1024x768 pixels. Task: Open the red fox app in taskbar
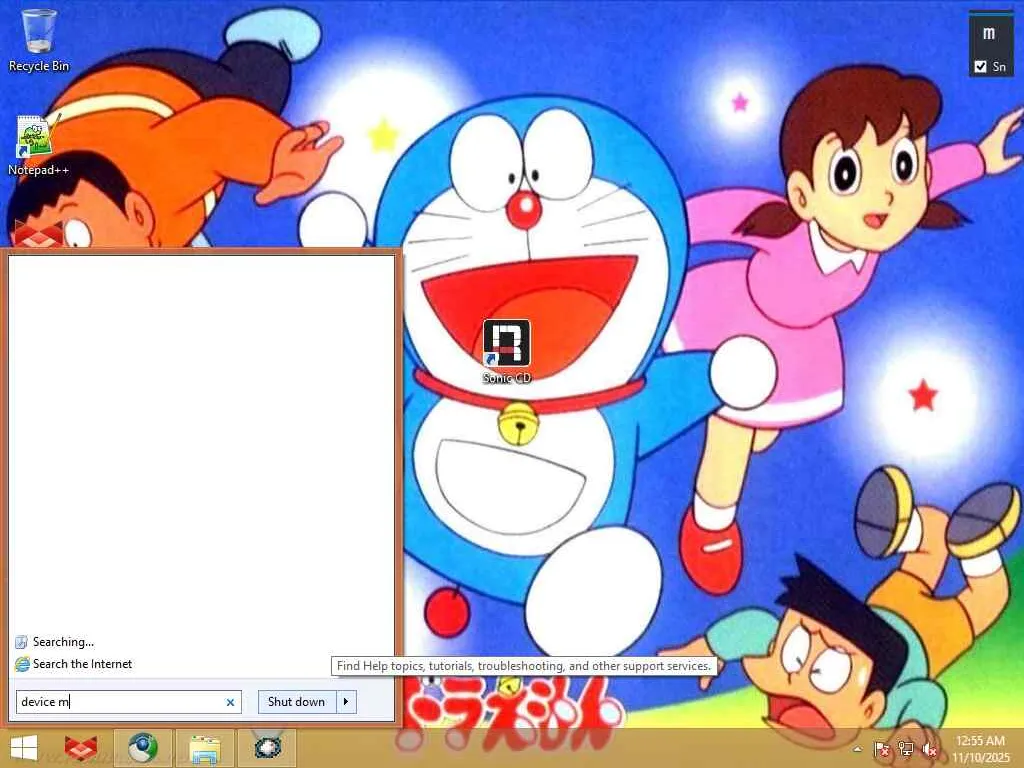pyautogui.click(x=81, y=748)
